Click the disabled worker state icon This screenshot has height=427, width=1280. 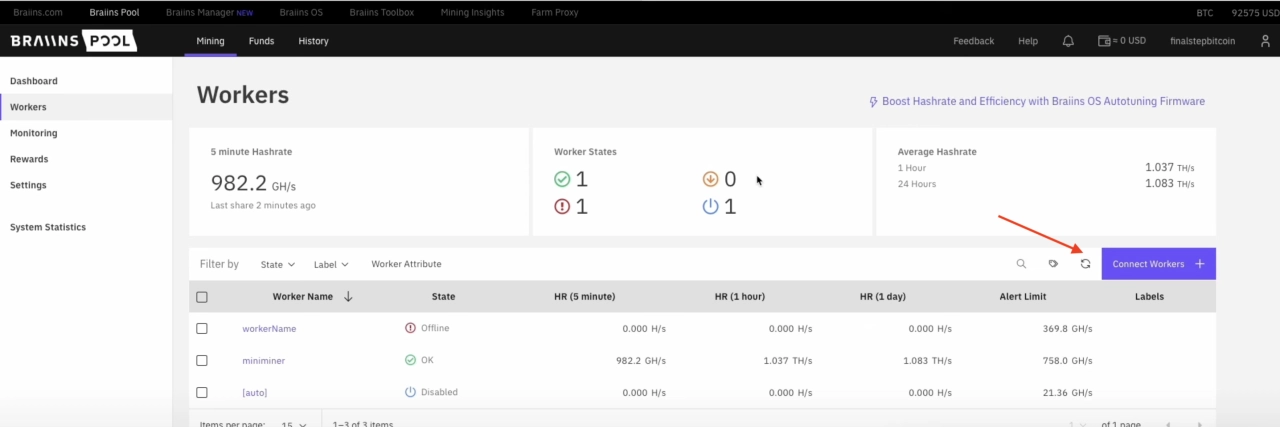[x=711, y=207]
